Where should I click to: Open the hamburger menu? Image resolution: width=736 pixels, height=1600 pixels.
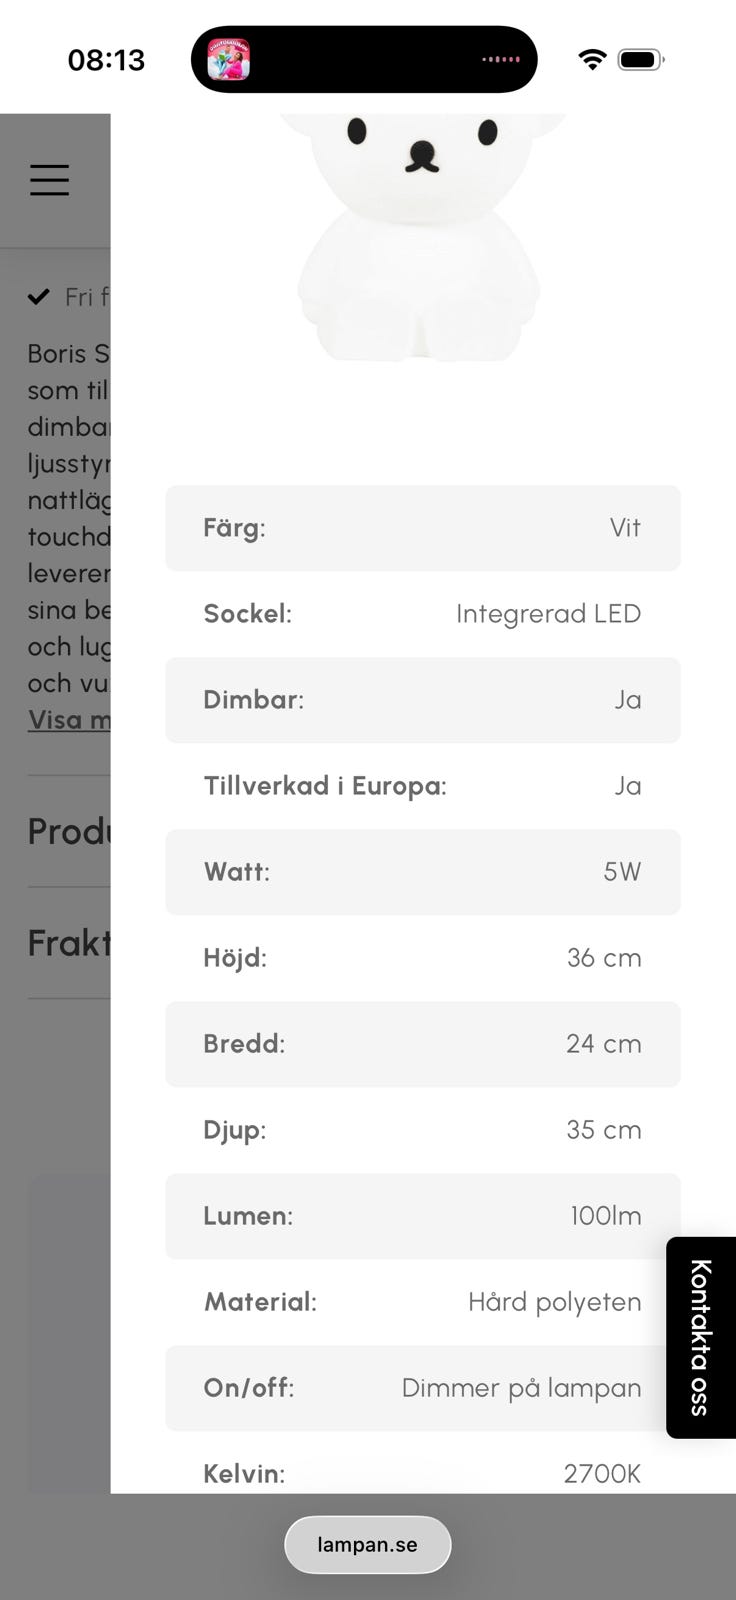(49, 180)
